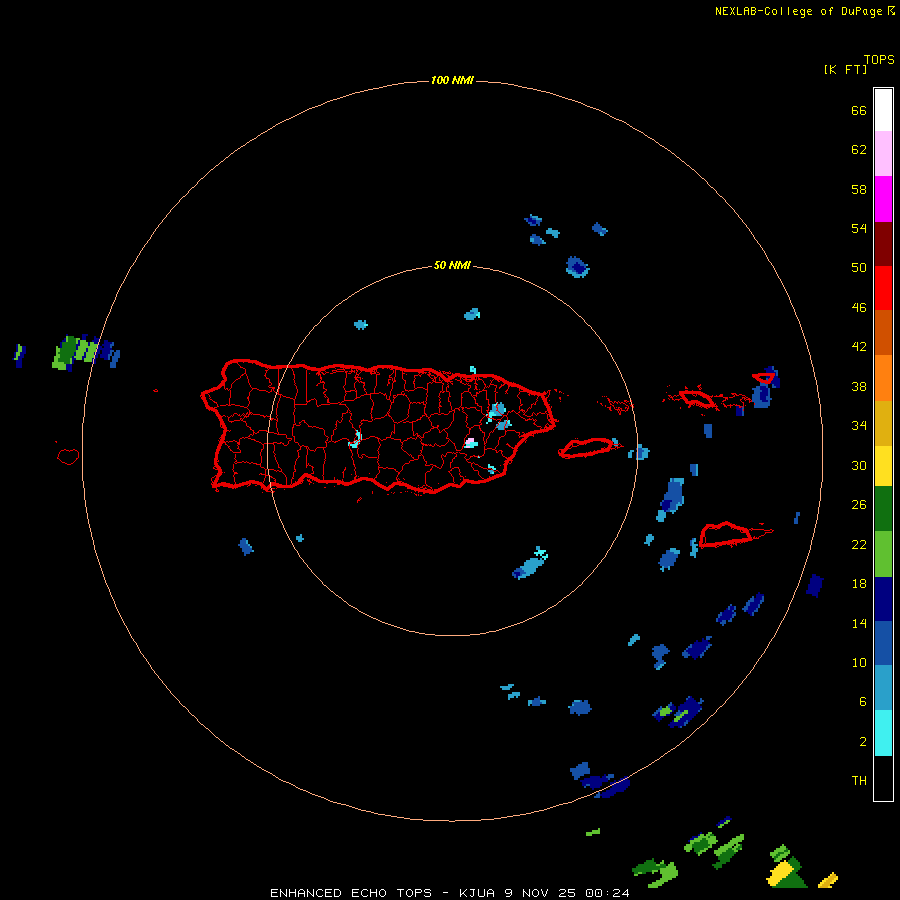This screenshot has width=900, height=900.
Task: Click the "ENHANCED ECHO TOPS" caption text
Action: point(351,893)
